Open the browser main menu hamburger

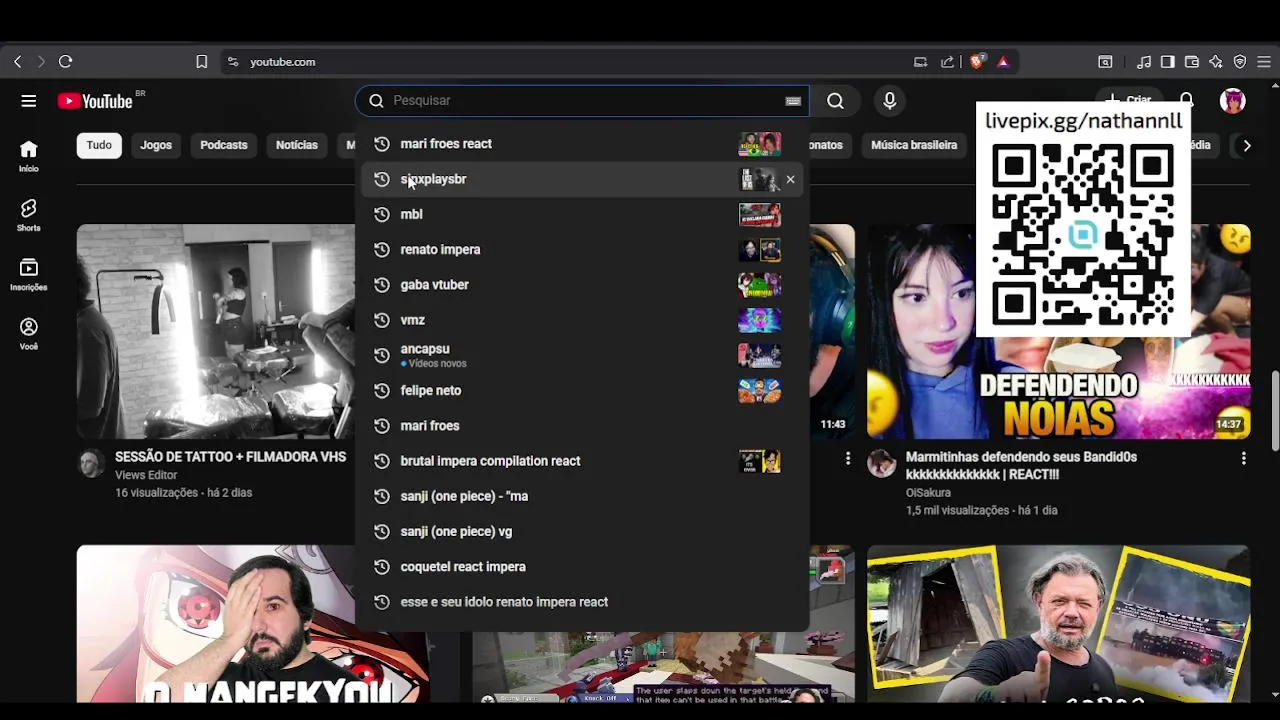click(1264, 62)
